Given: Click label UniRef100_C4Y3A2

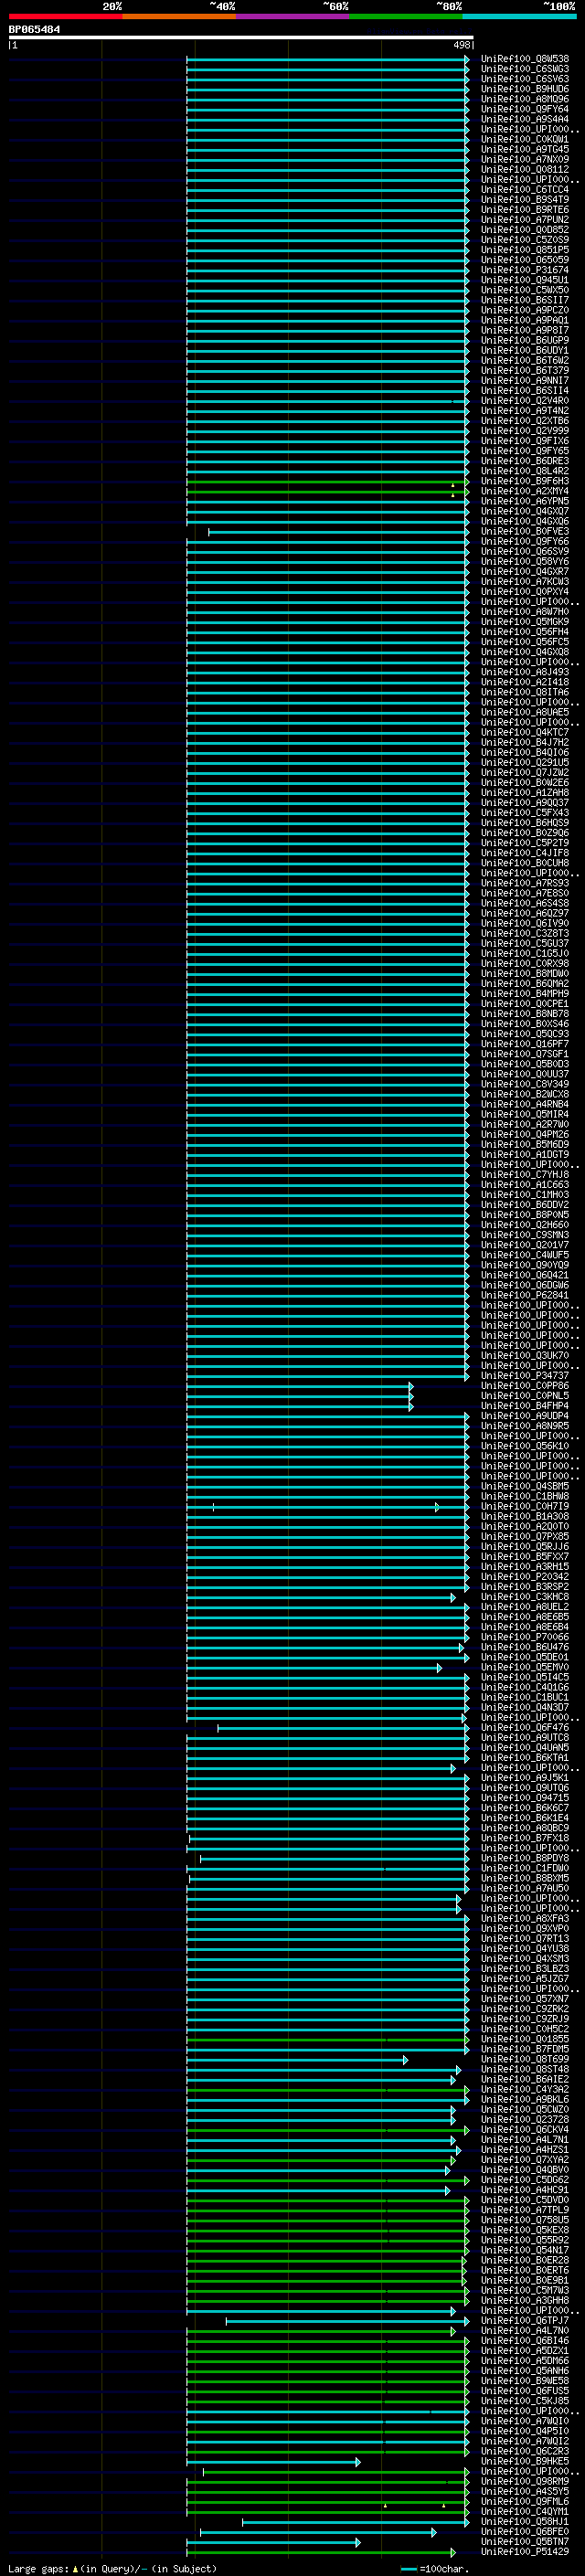Looking at the screenshot, I should 524,2089.
